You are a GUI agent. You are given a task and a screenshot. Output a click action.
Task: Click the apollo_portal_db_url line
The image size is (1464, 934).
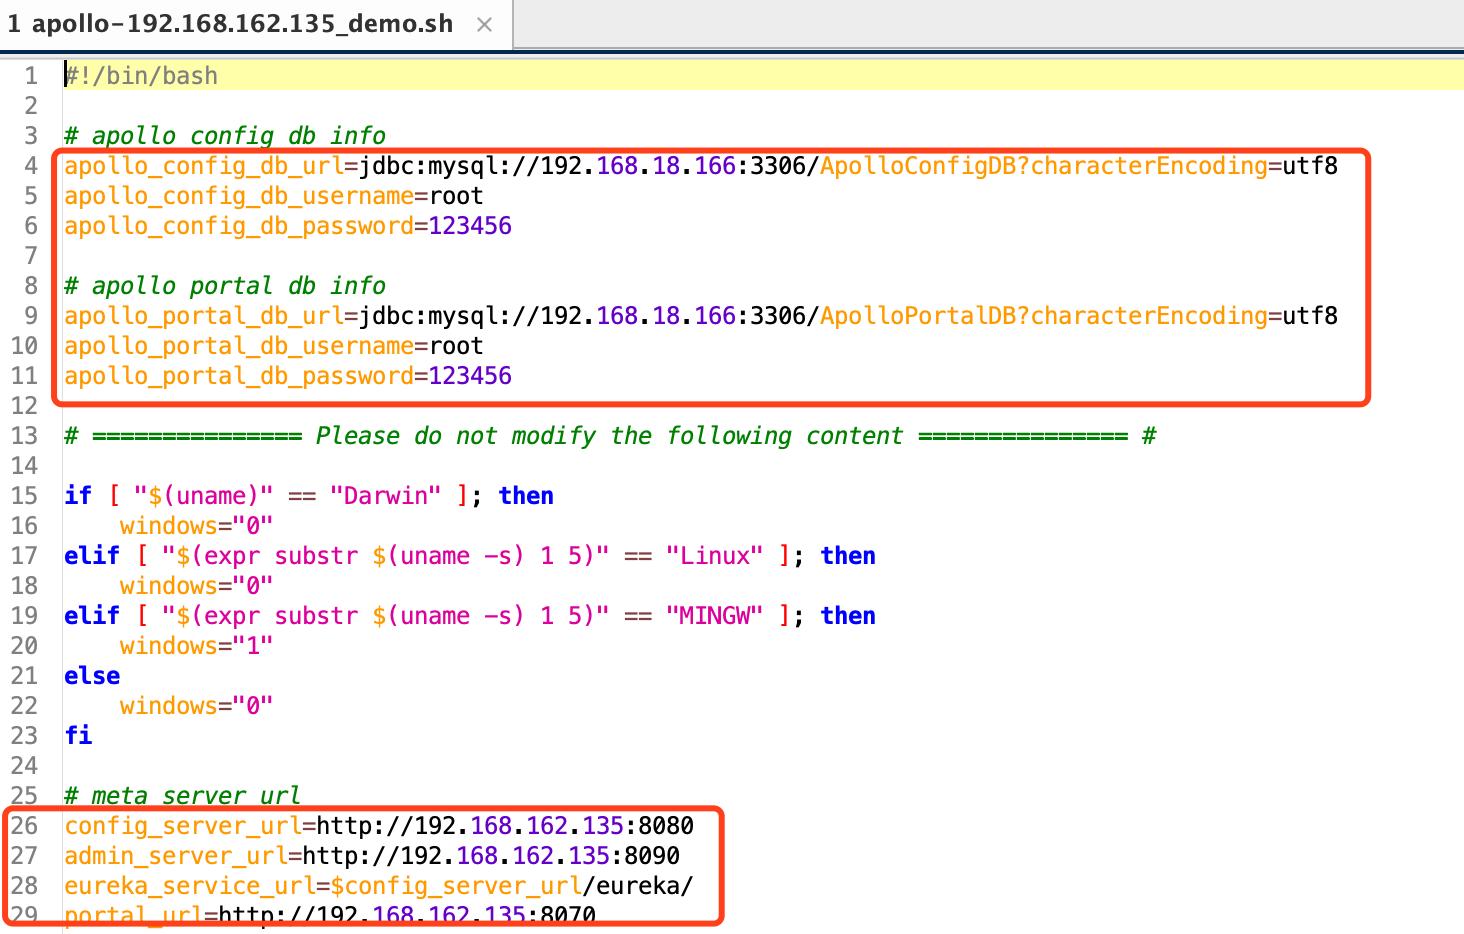[x=701, y=316]
